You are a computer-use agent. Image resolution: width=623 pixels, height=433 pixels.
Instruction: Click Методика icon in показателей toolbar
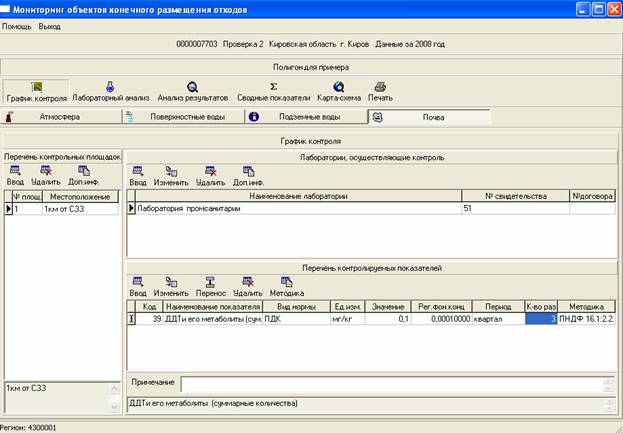click(287, 287)
